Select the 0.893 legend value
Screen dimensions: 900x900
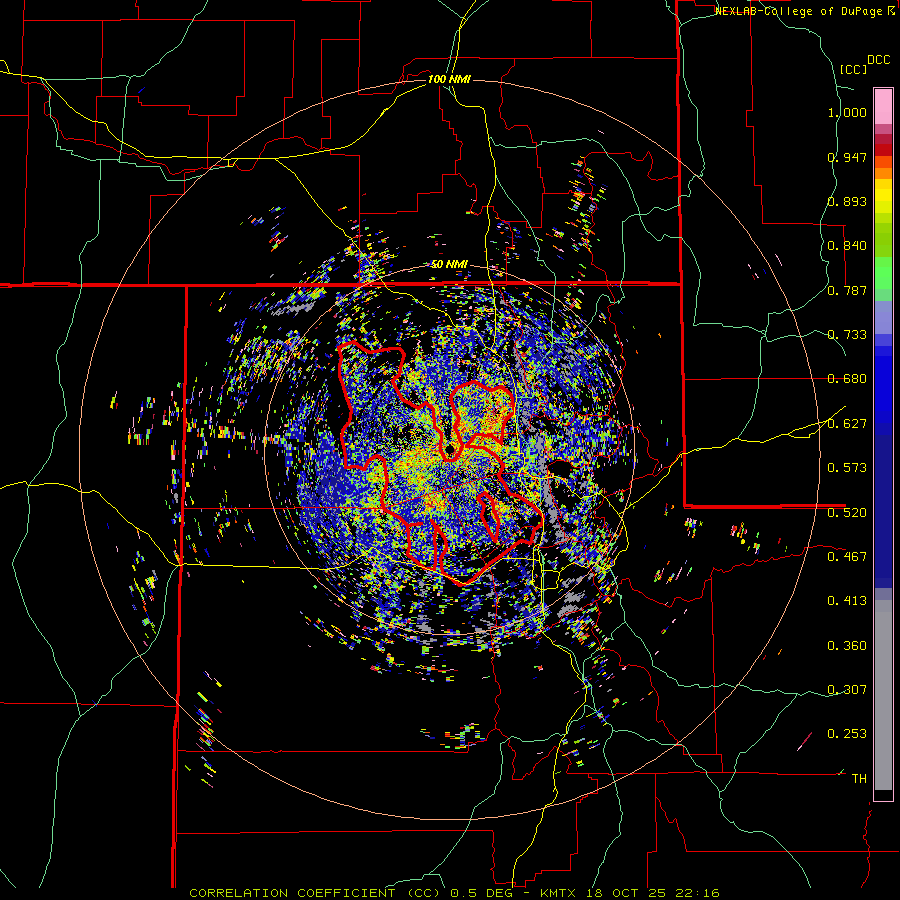click(847, 201)
